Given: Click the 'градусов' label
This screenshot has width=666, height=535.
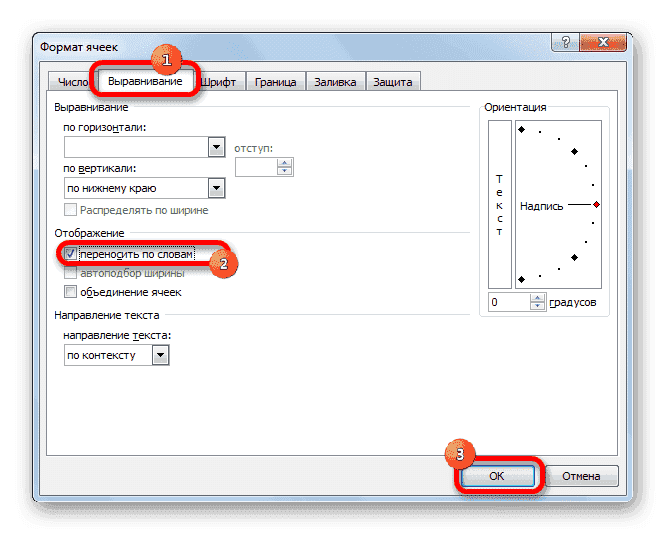Looking at the screenshot, I should click(x=573, y=302).
